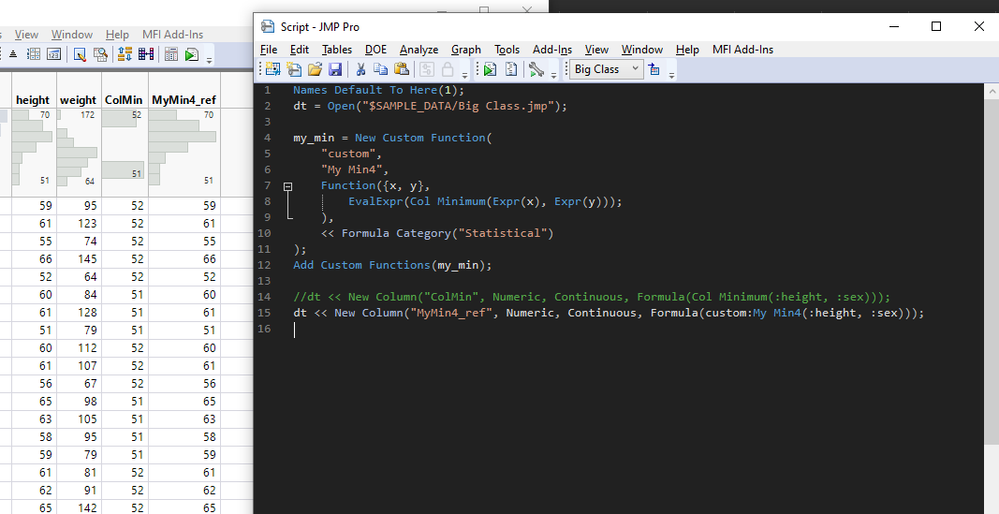Click the script editor vertical scrollbar up arrow
The width and height of the screenshot is (999, 514).
pos(992,92)
